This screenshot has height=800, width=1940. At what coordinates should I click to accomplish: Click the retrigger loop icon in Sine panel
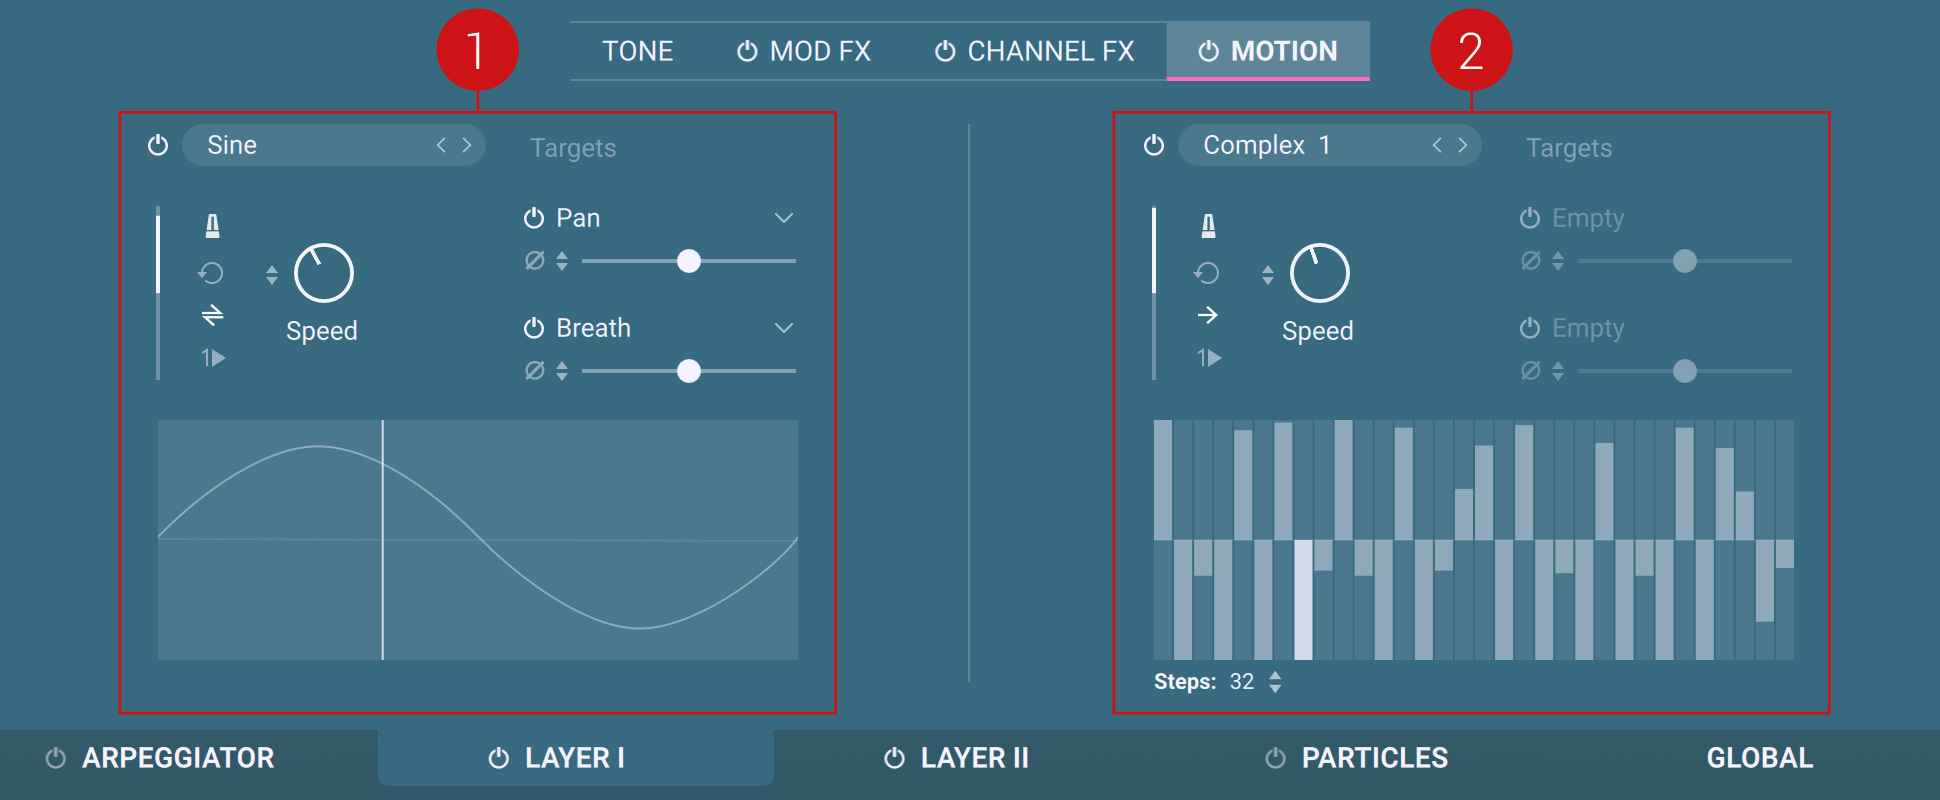pos(211,273)
